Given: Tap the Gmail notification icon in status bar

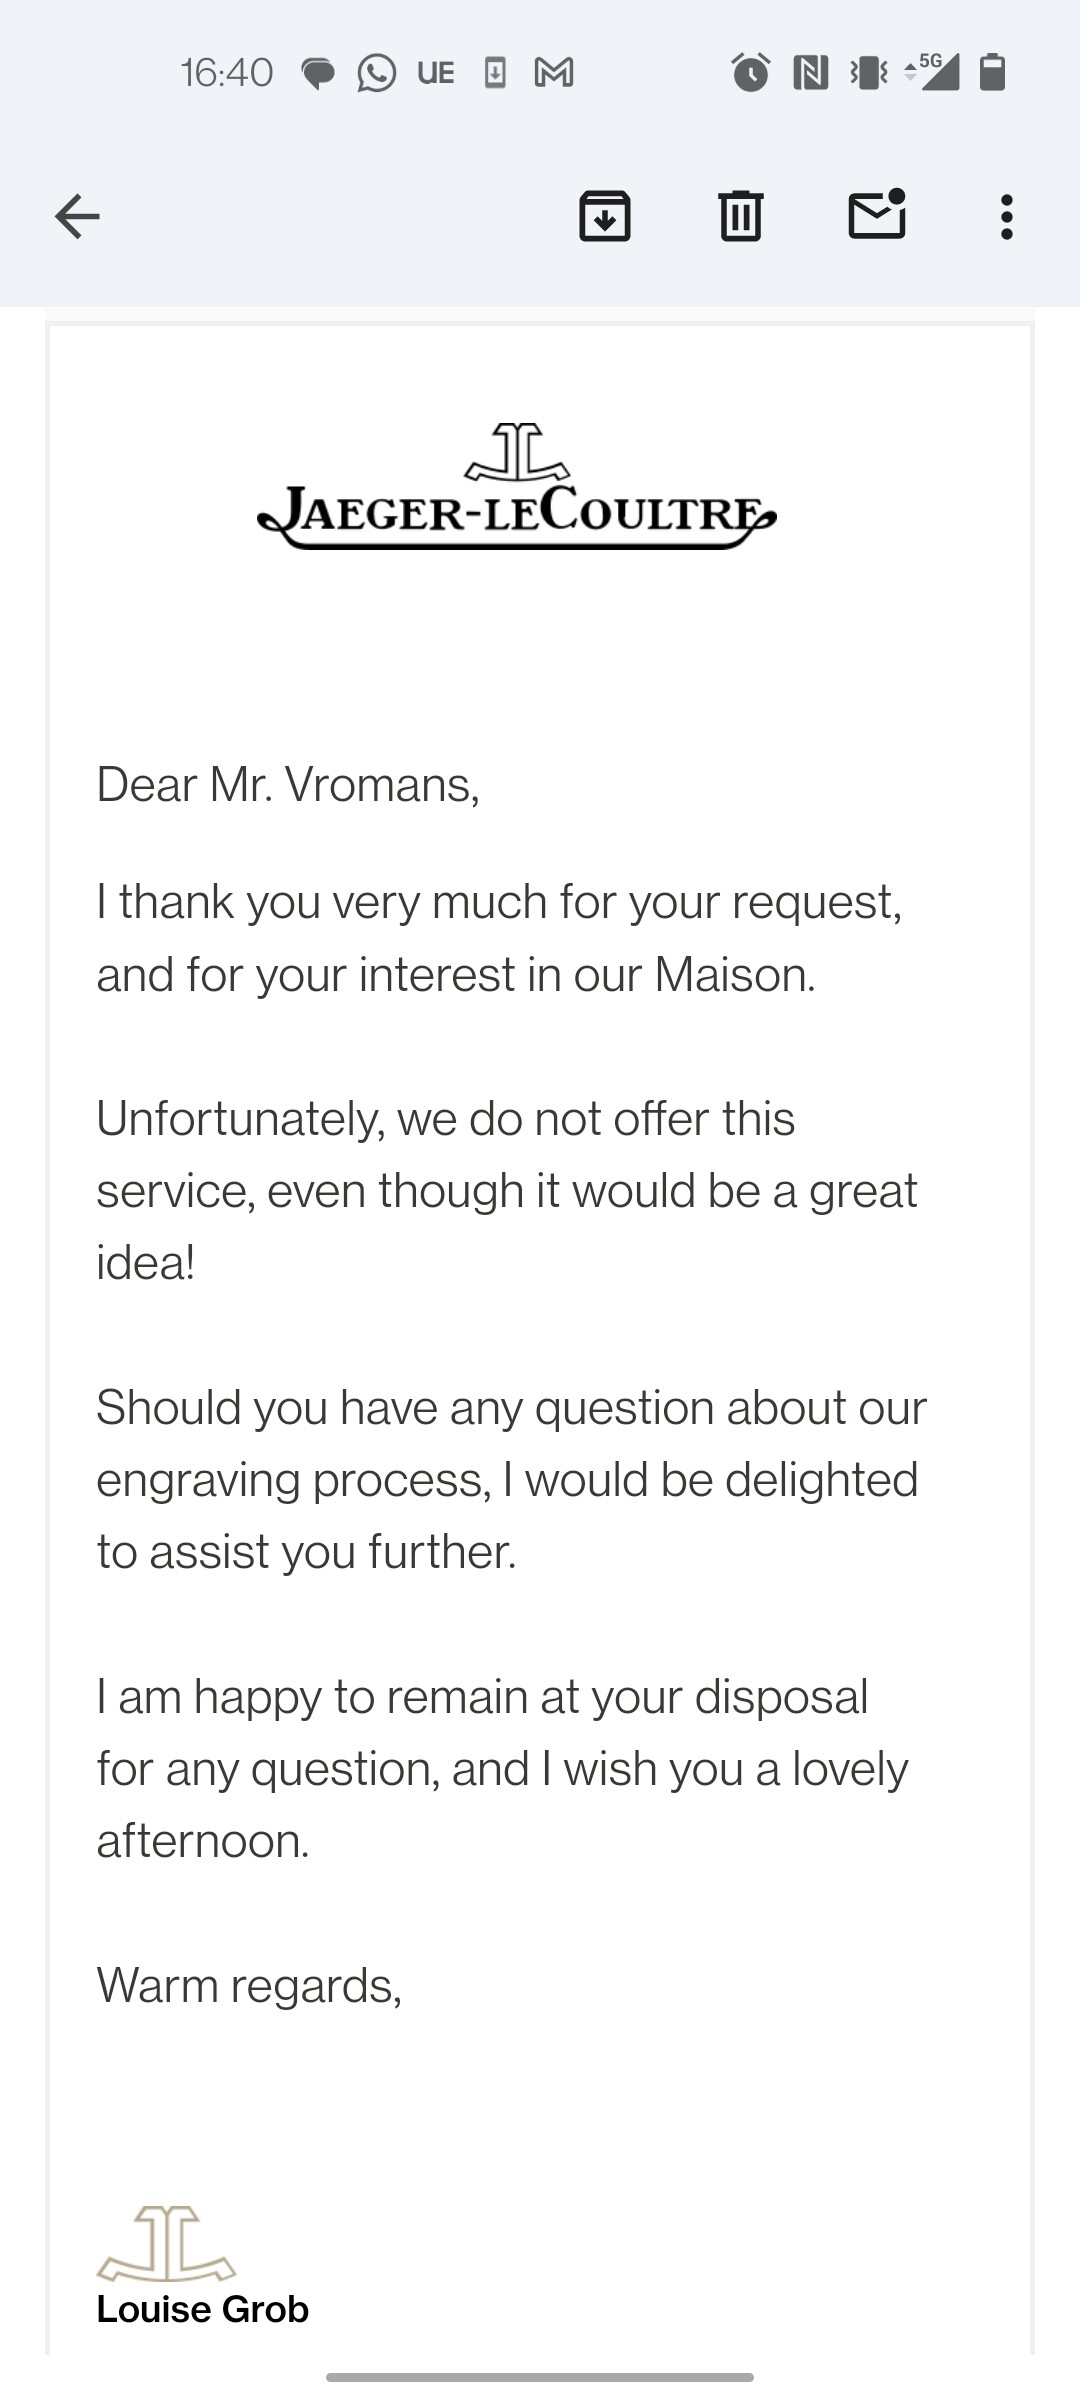Looking at the screenshot, I should pos(554,73).
